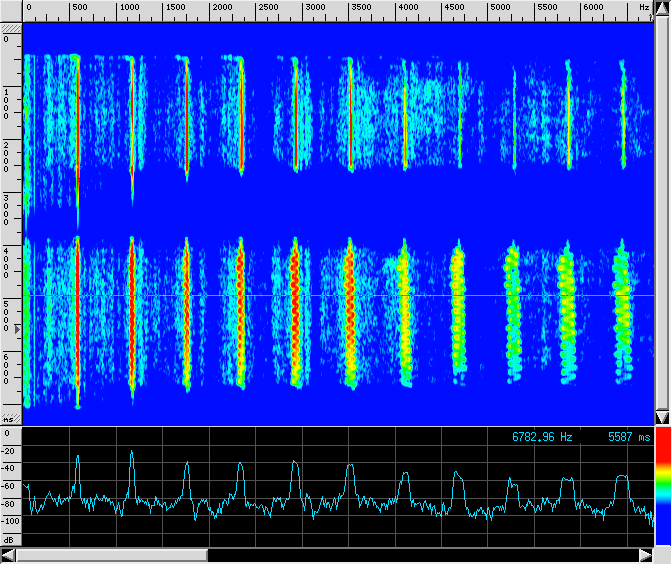Click the -60 dB label on spectrum axis
The image size is (671, 564).
9,486
